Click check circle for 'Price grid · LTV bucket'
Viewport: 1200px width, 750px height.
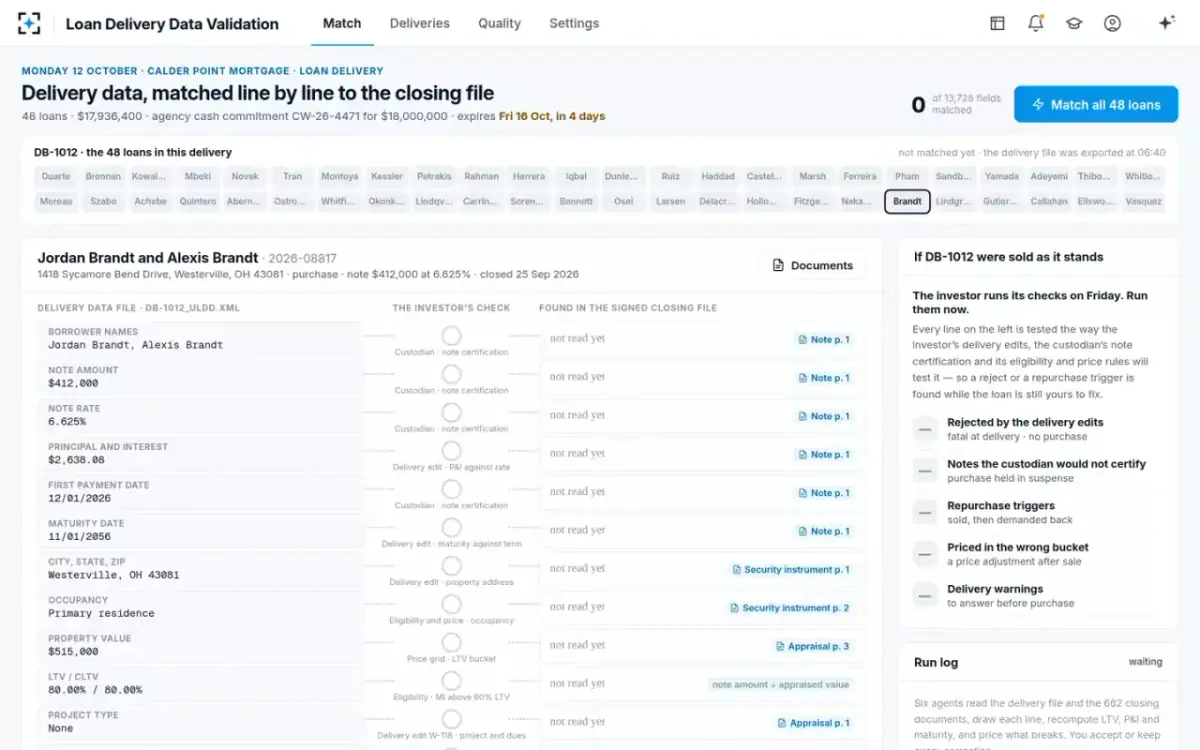click(x=452, y=643)
